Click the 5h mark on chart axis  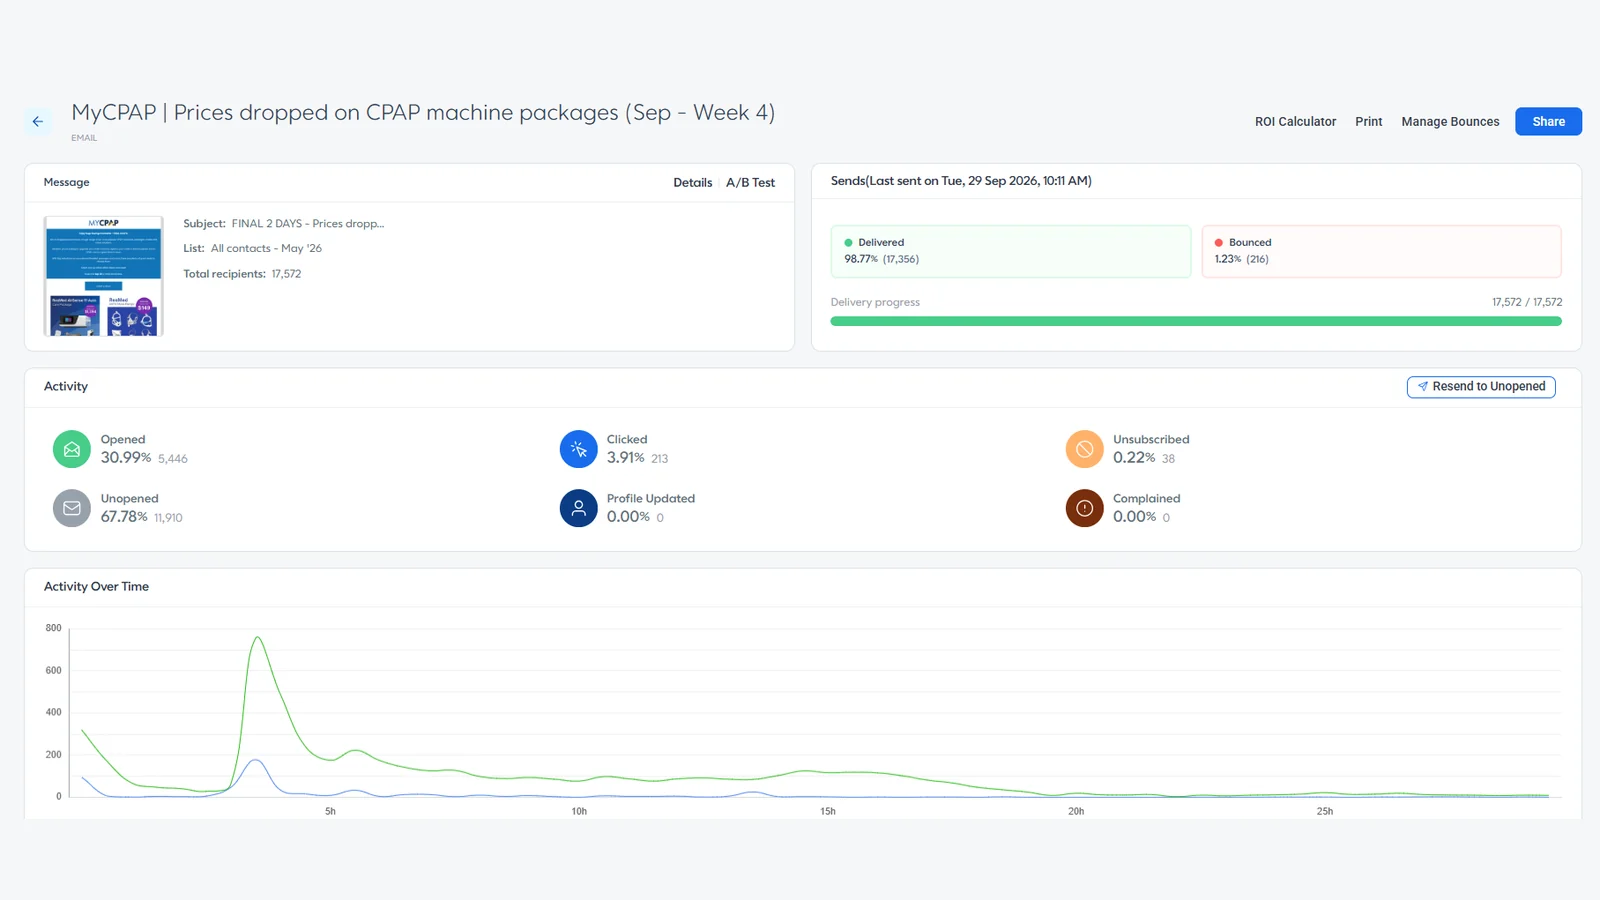(x=330, y=812)
